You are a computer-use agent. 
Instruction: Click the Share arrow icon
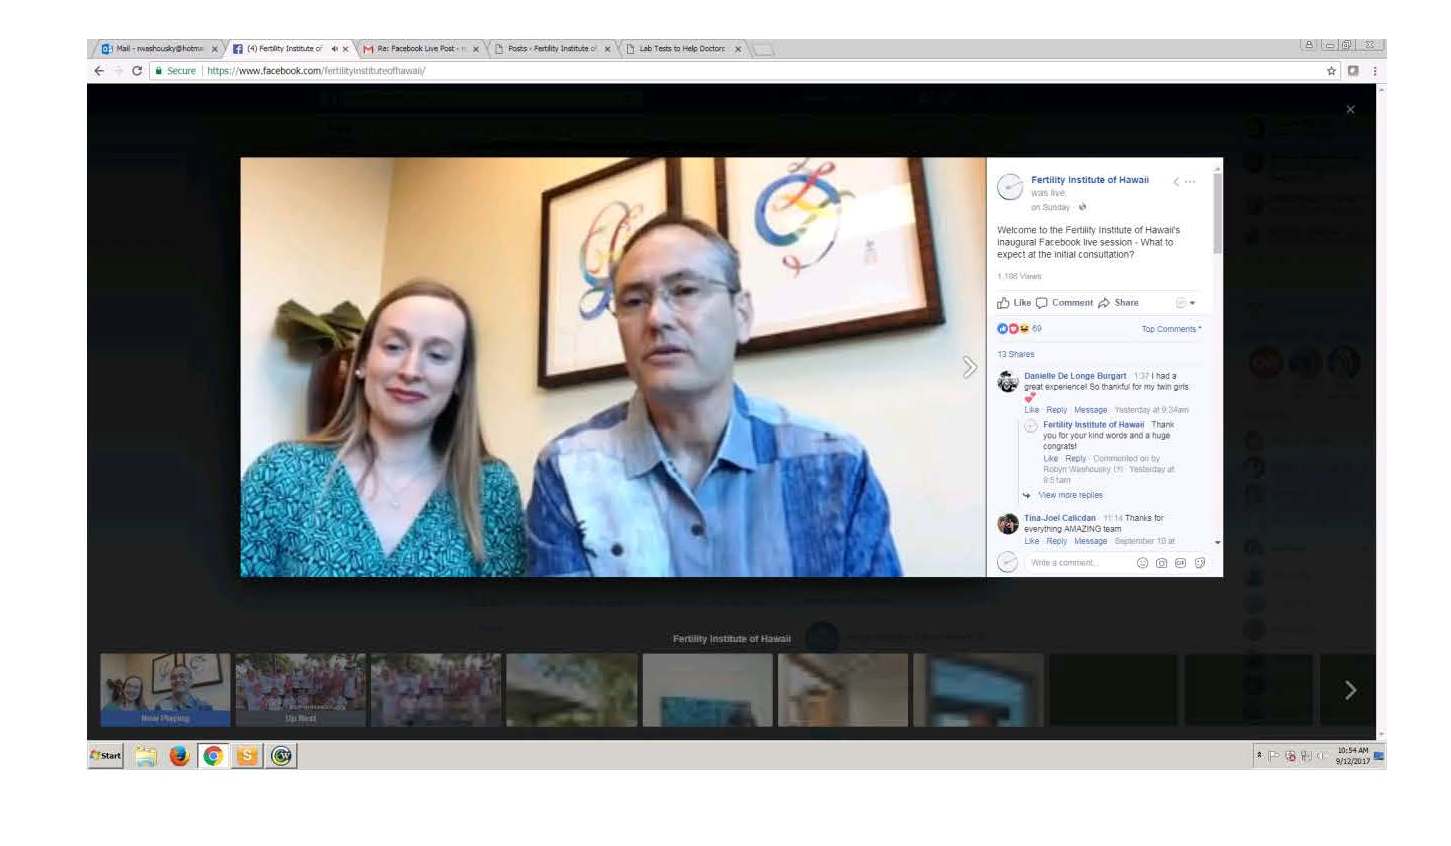(x=1104, y=303)
